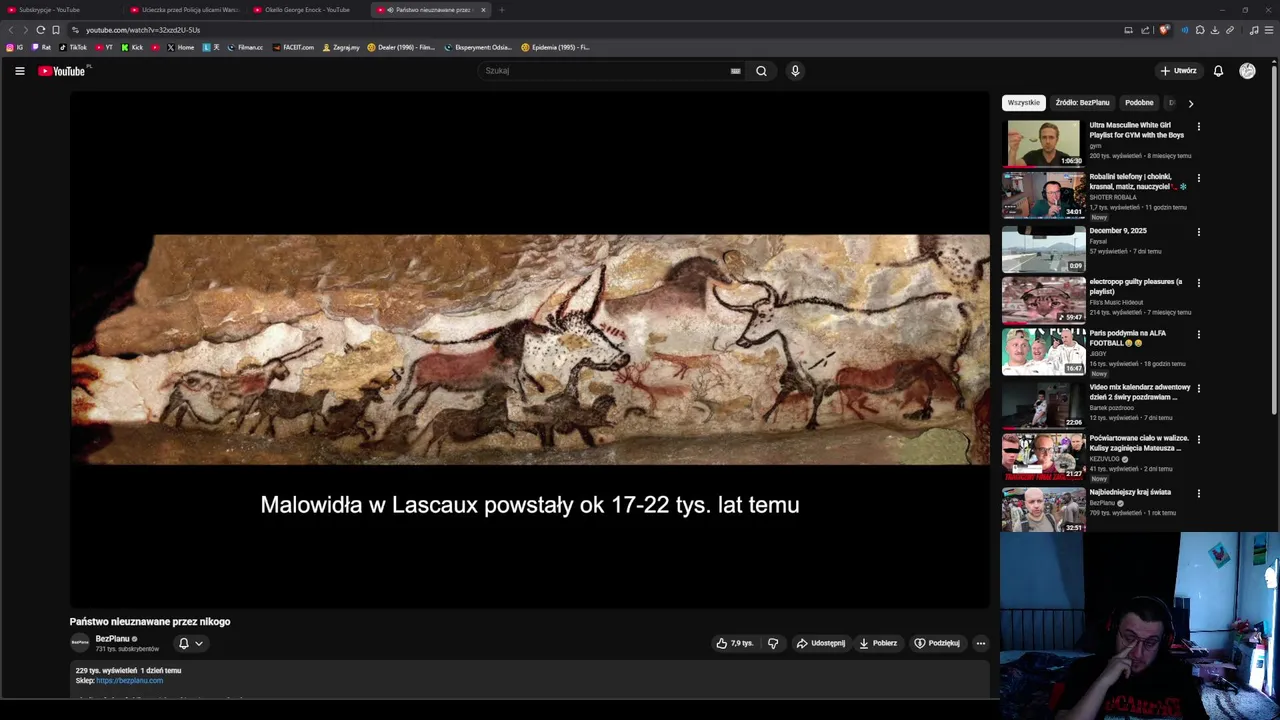The height and width of the screenshot is (720, 1280).
Task: Open the FACEIT.com bookmark
Action: (293, 47)
